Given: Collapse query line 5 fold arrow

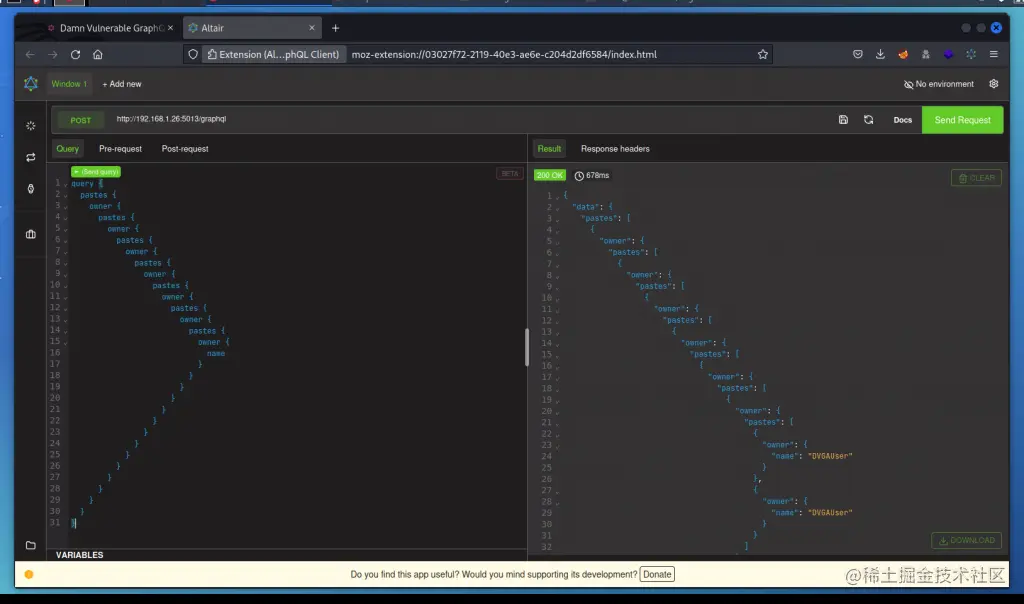Looking at the screenshot, I should (x=65, y=229).
